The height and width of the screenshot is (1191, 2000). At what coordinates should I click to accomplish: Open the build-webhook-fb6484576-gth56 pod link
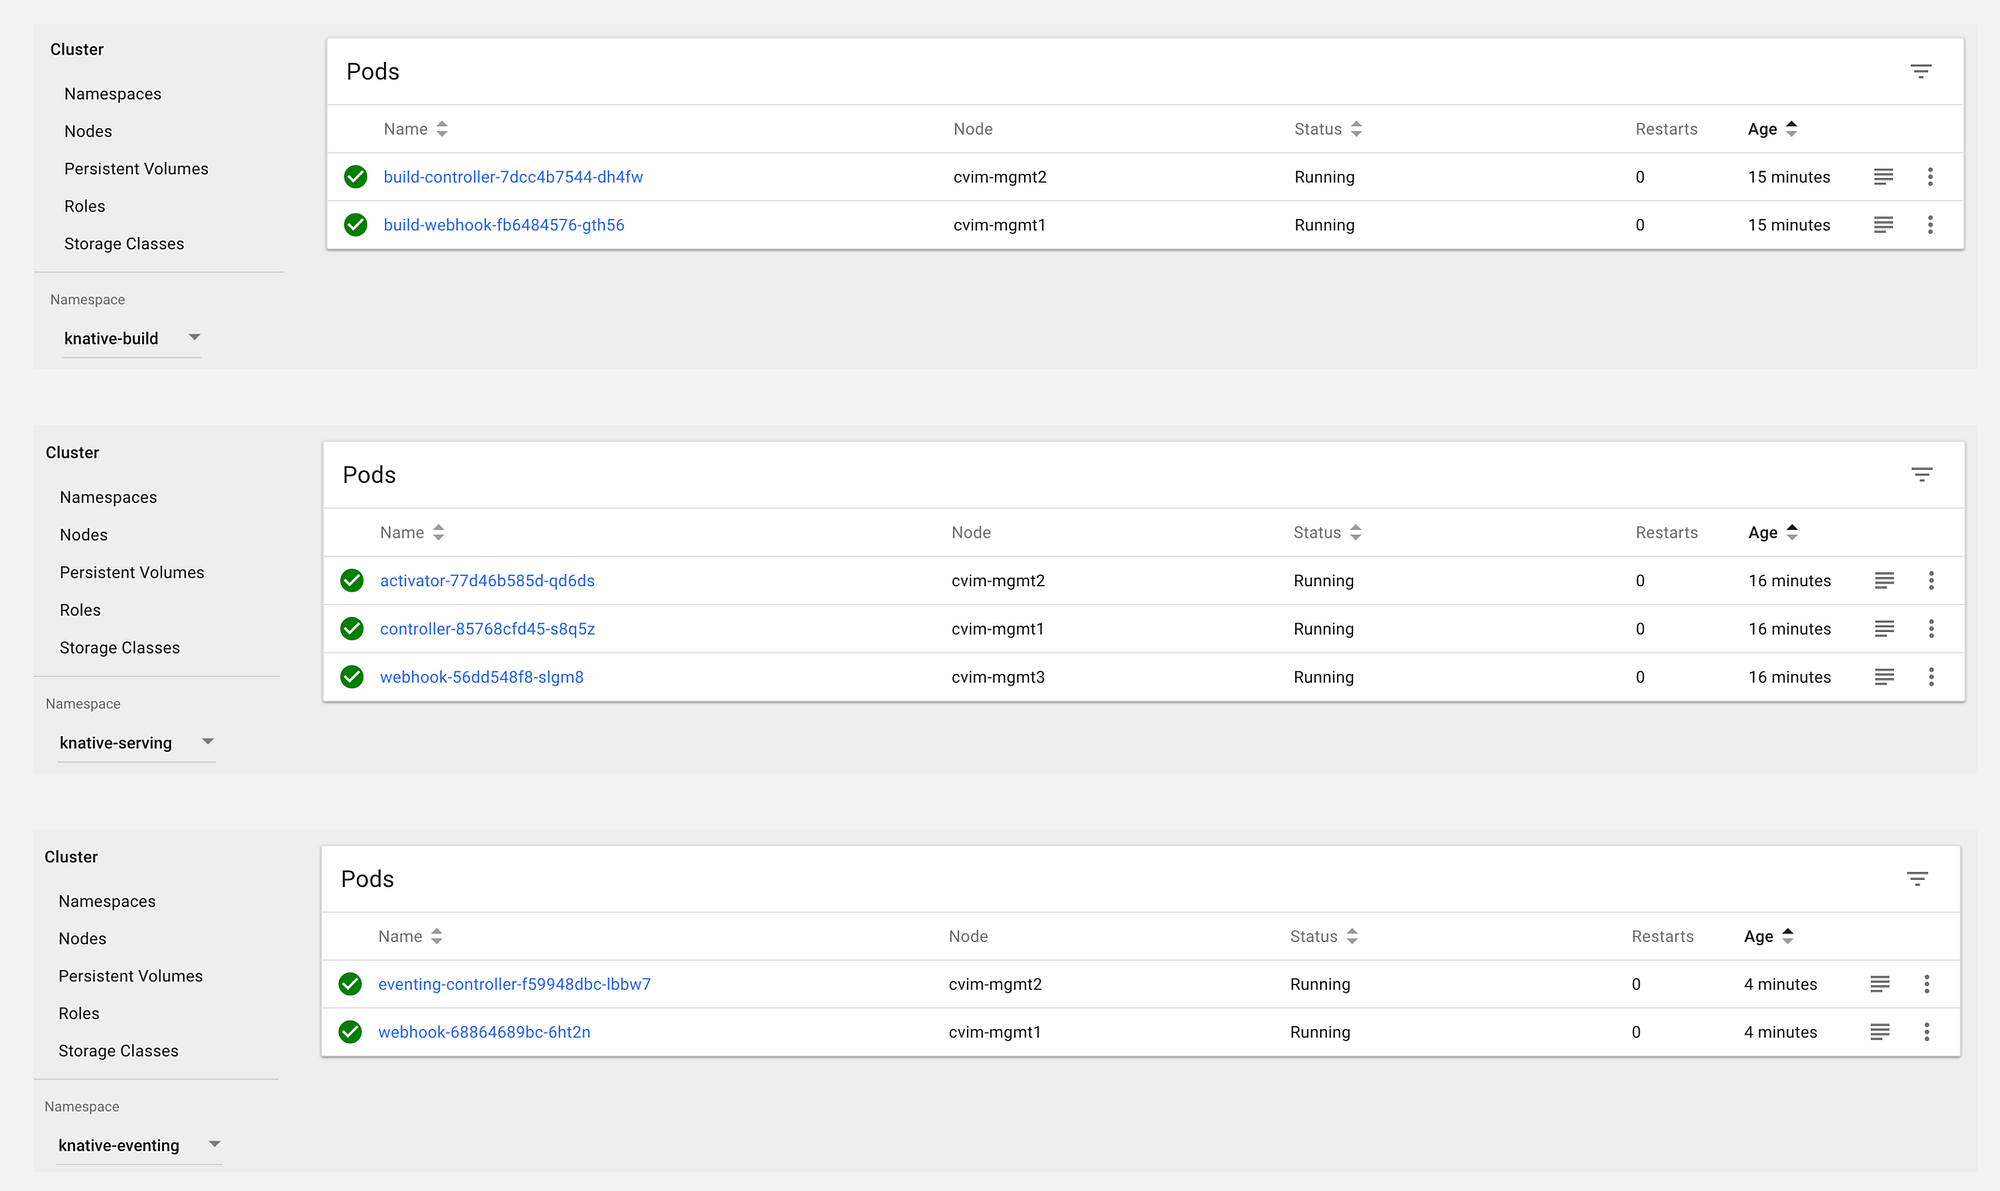click(x=504, y=225)
